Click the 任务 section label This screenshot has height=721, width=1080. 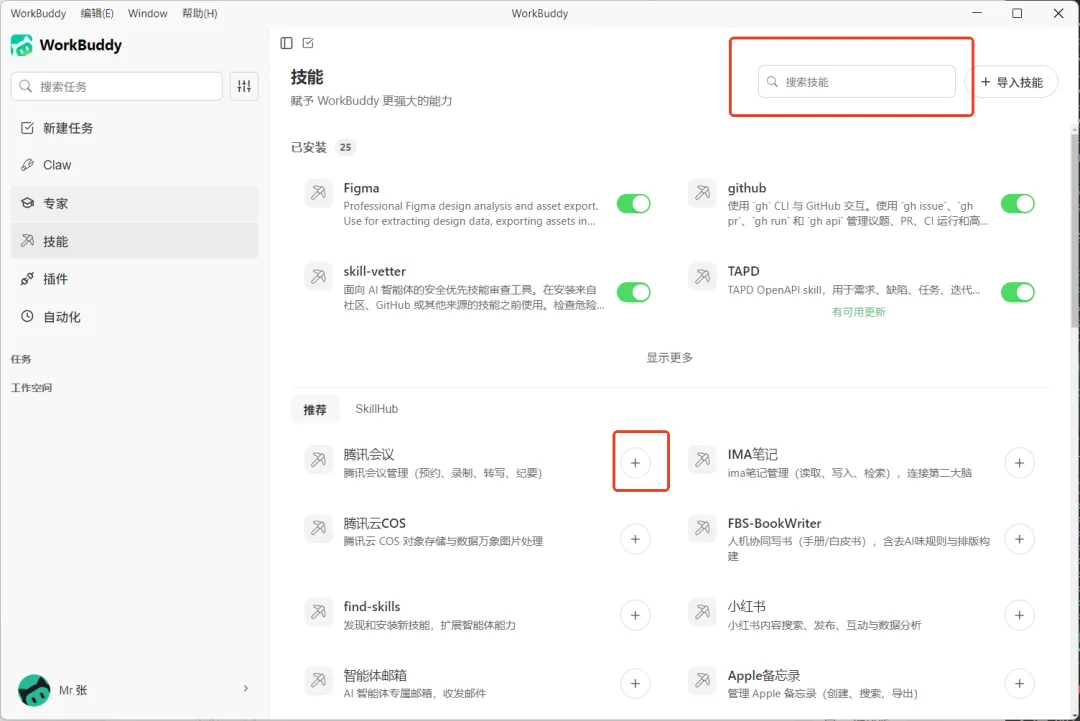(21, 359)
